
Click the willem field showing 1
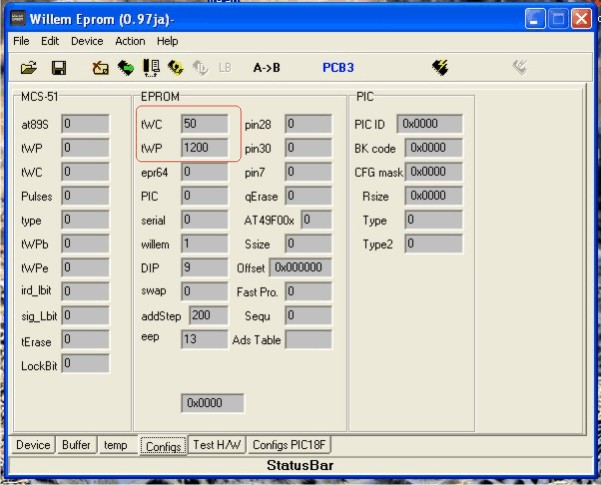click(204, 243)
